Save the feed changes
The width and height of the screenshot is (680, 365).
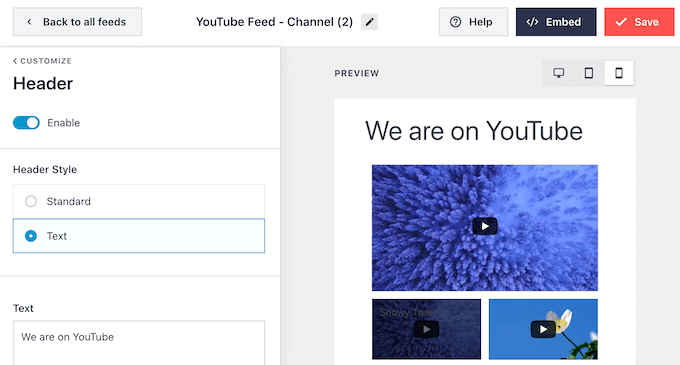click(x=639, y=22)
